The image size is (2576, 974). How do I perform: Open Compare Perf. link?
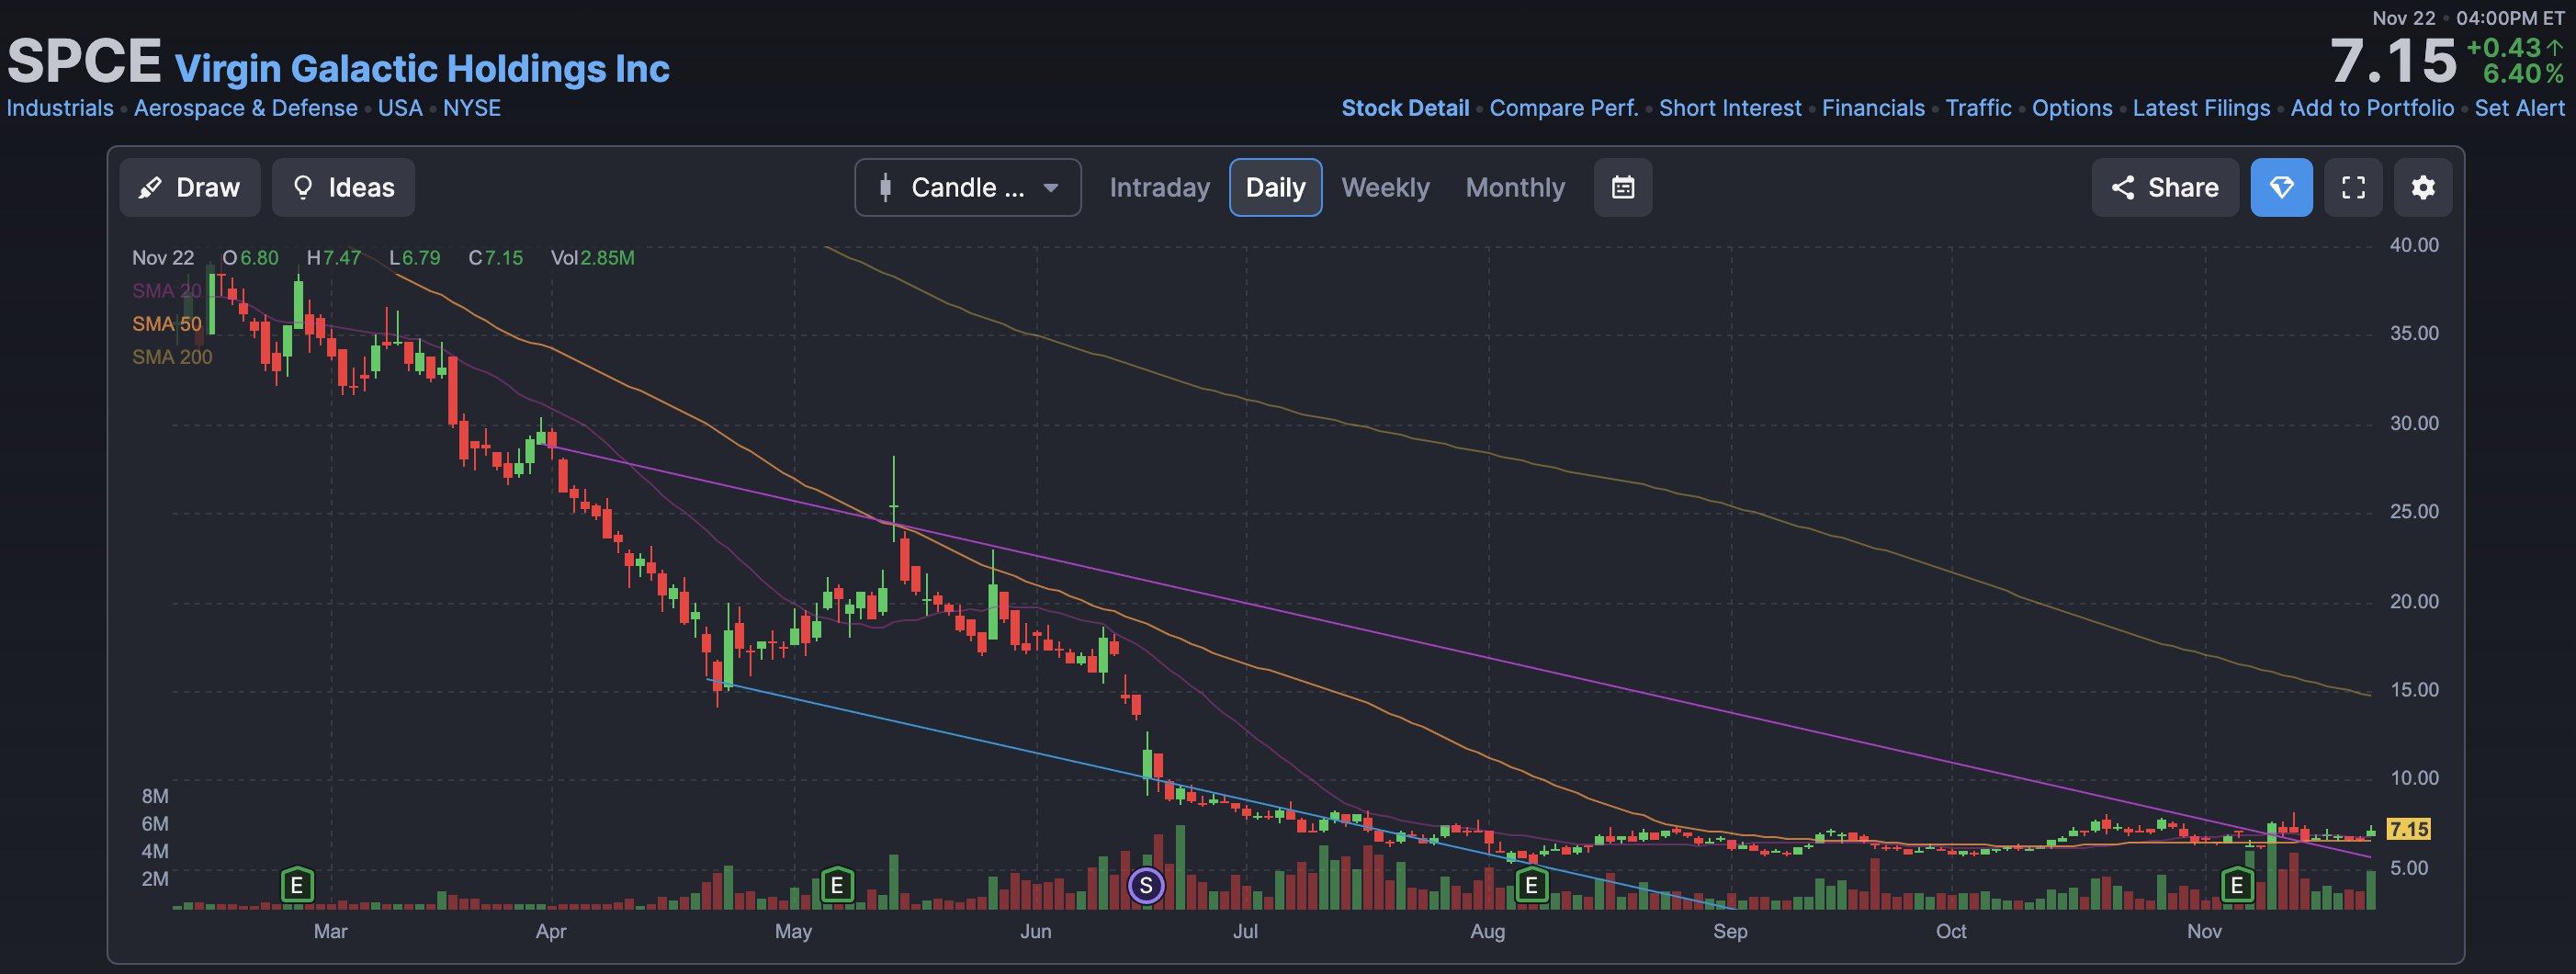[x=1564, y=108]
